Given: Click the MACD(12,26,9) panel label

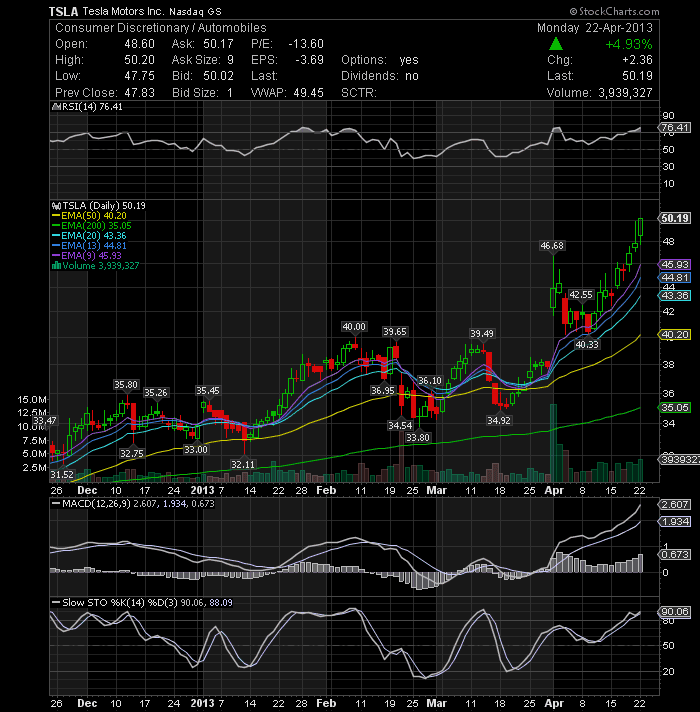Looking at the screenshot, I should (96, 504).
